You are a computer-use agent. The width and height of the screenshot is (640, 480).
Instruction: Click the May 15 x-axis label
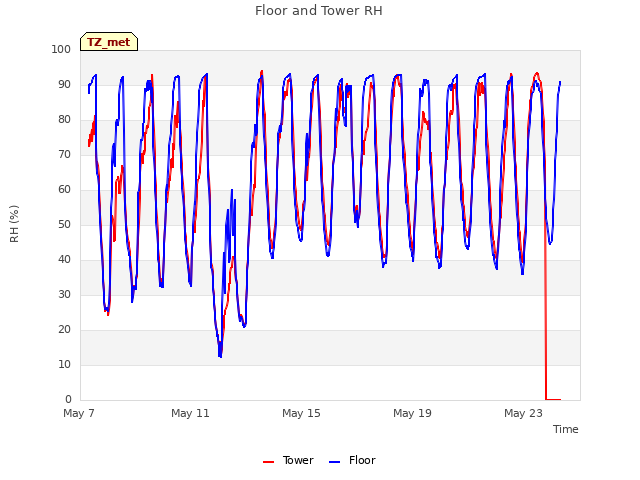301,413
